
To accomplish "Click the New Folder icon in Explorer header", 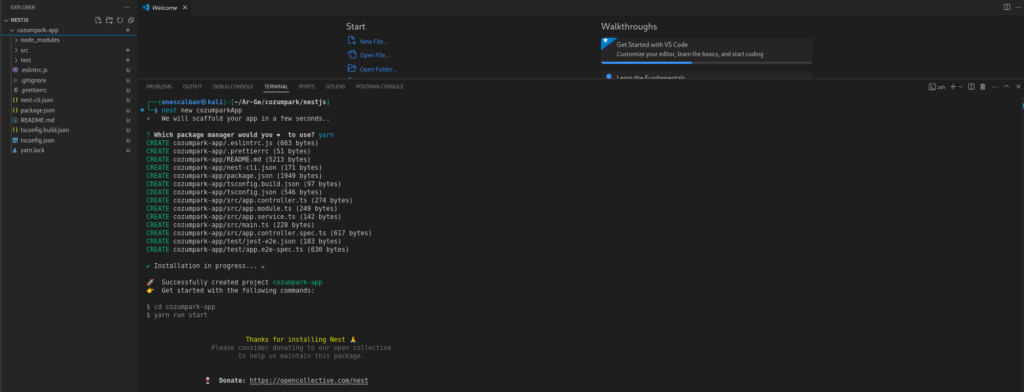I will (109, 20).
